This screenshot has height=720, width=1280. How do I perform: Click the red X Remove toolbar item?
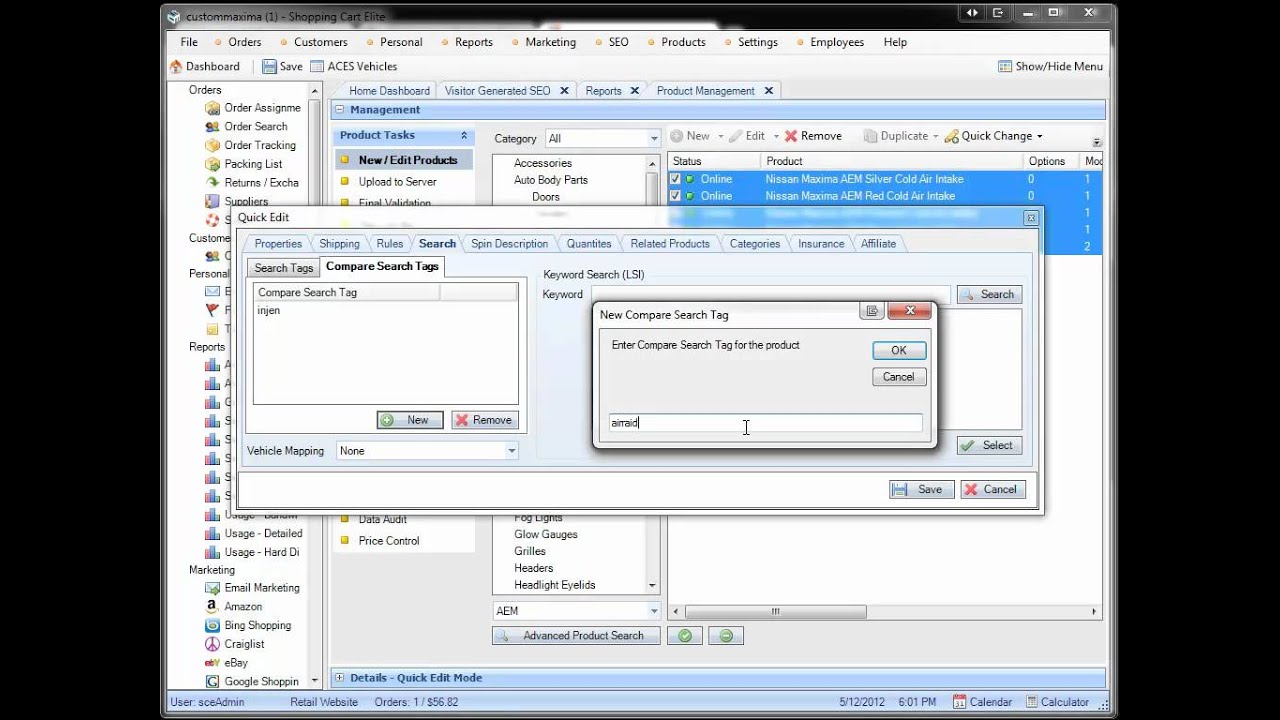(x=813, y=136)
